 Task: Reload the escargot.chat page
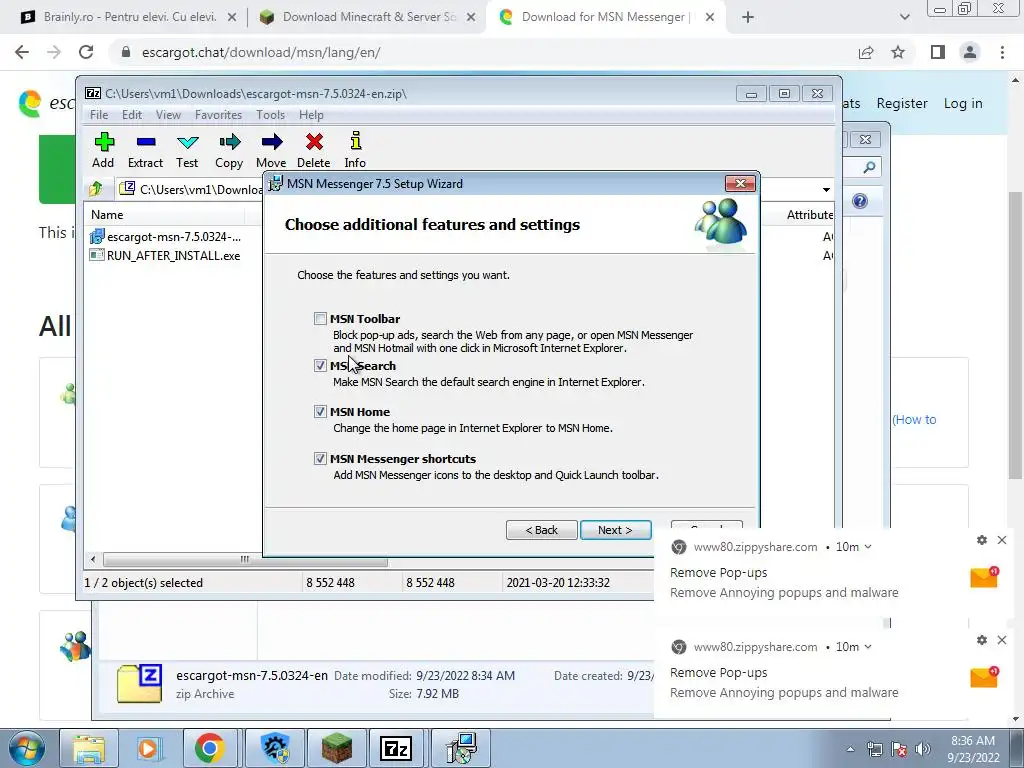tap(86, 52)
